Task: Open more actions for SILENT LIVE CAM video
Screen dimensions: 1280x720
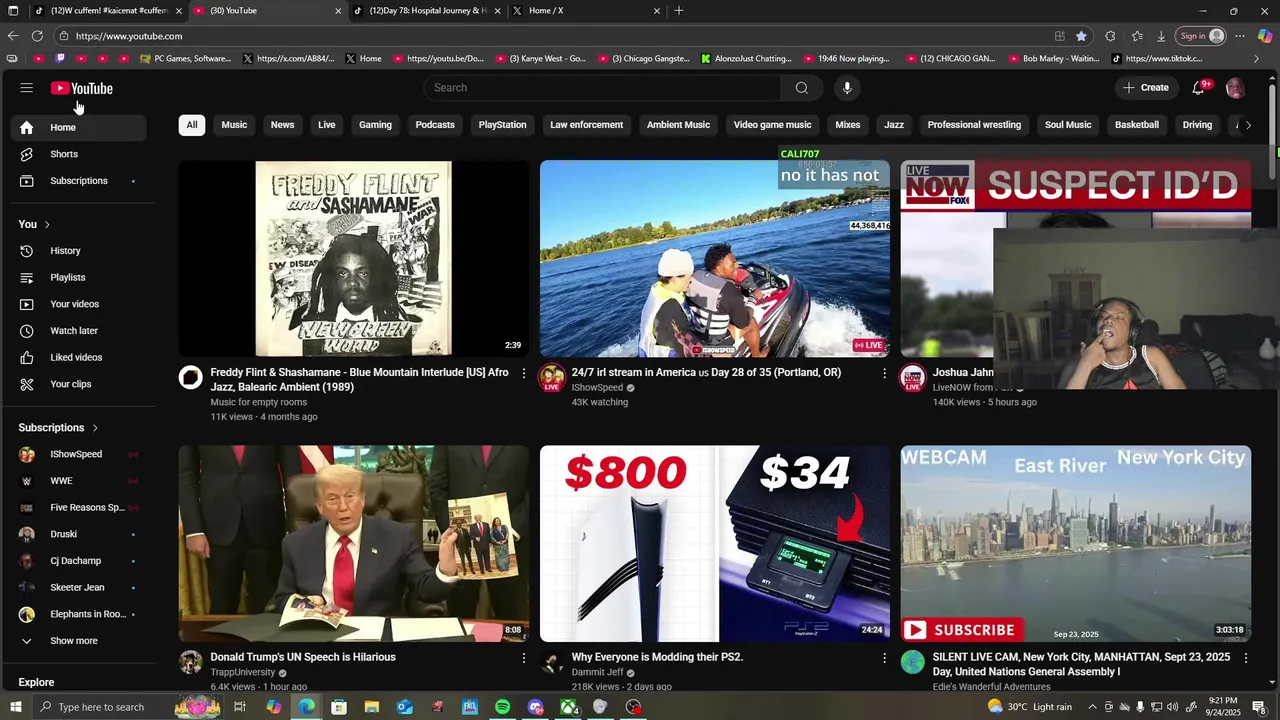Action: click(x=1246, y=658)
